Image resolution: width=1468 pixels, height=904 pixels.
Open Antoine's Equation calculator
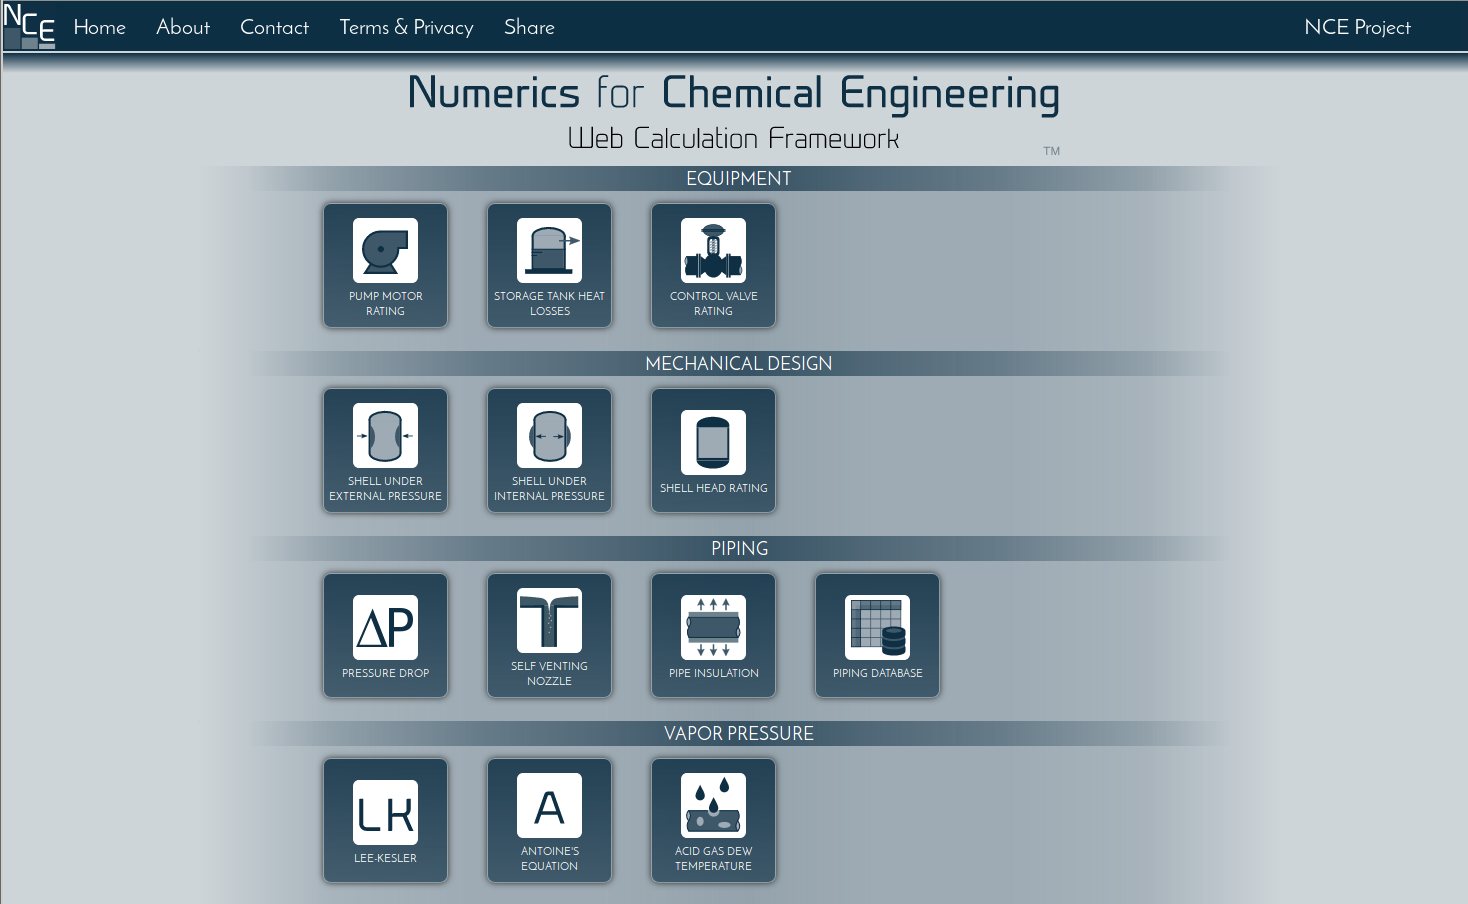[x=549, y=820]
